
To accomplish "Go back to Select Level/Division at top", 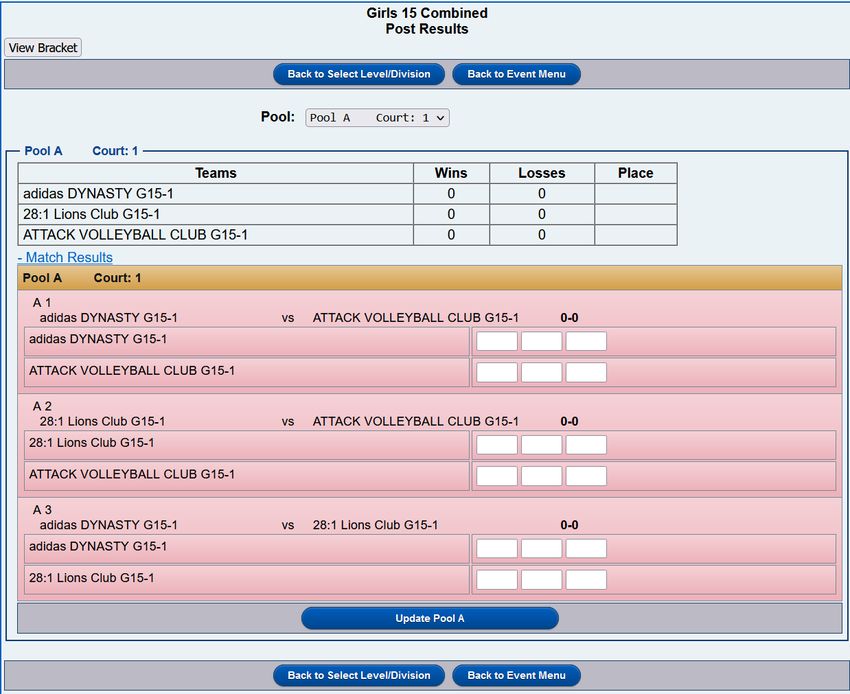I will [359, 74].
